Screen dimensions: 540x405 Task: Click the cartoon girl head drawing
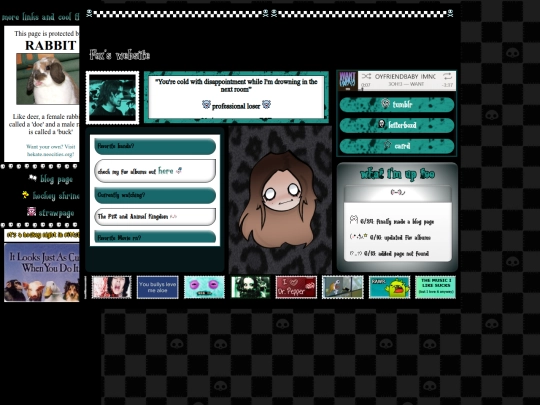click(x=278, y=200)
